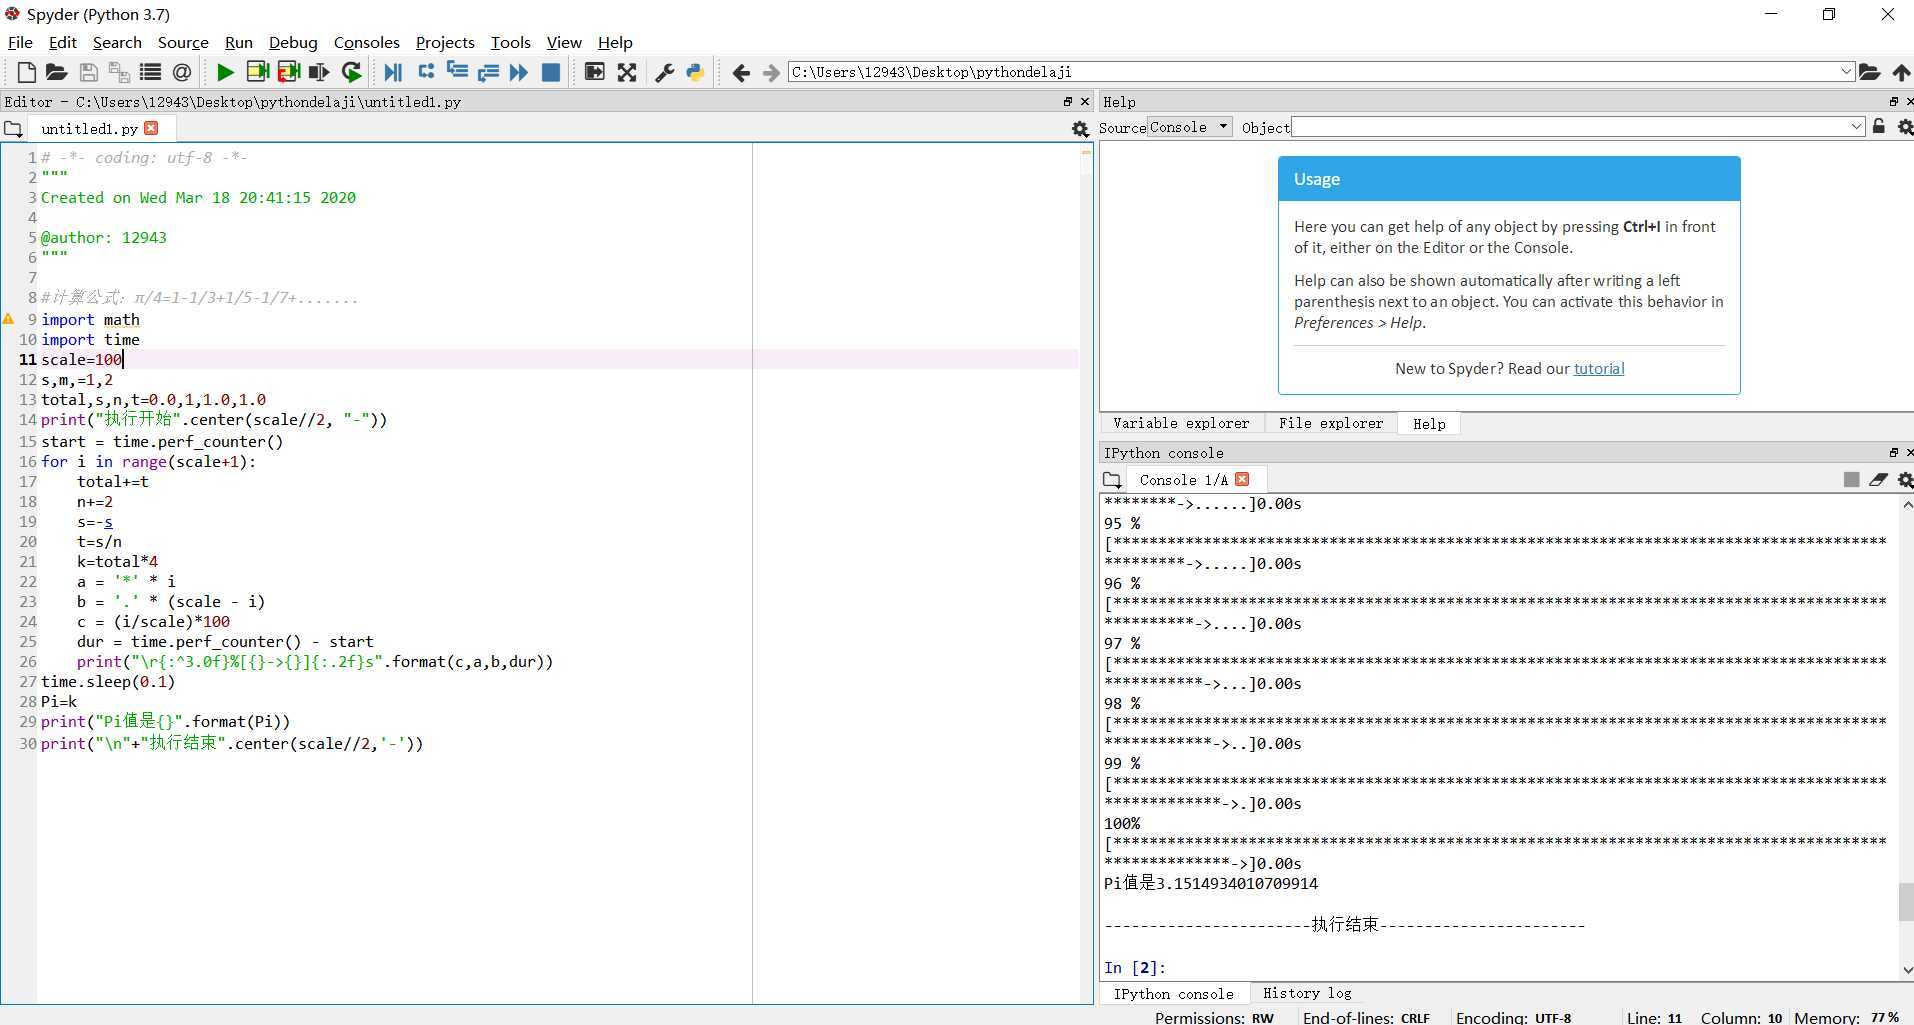1914x1025 pixels.
Task: Stop debugging with the blue square
Action: [550, 72]
